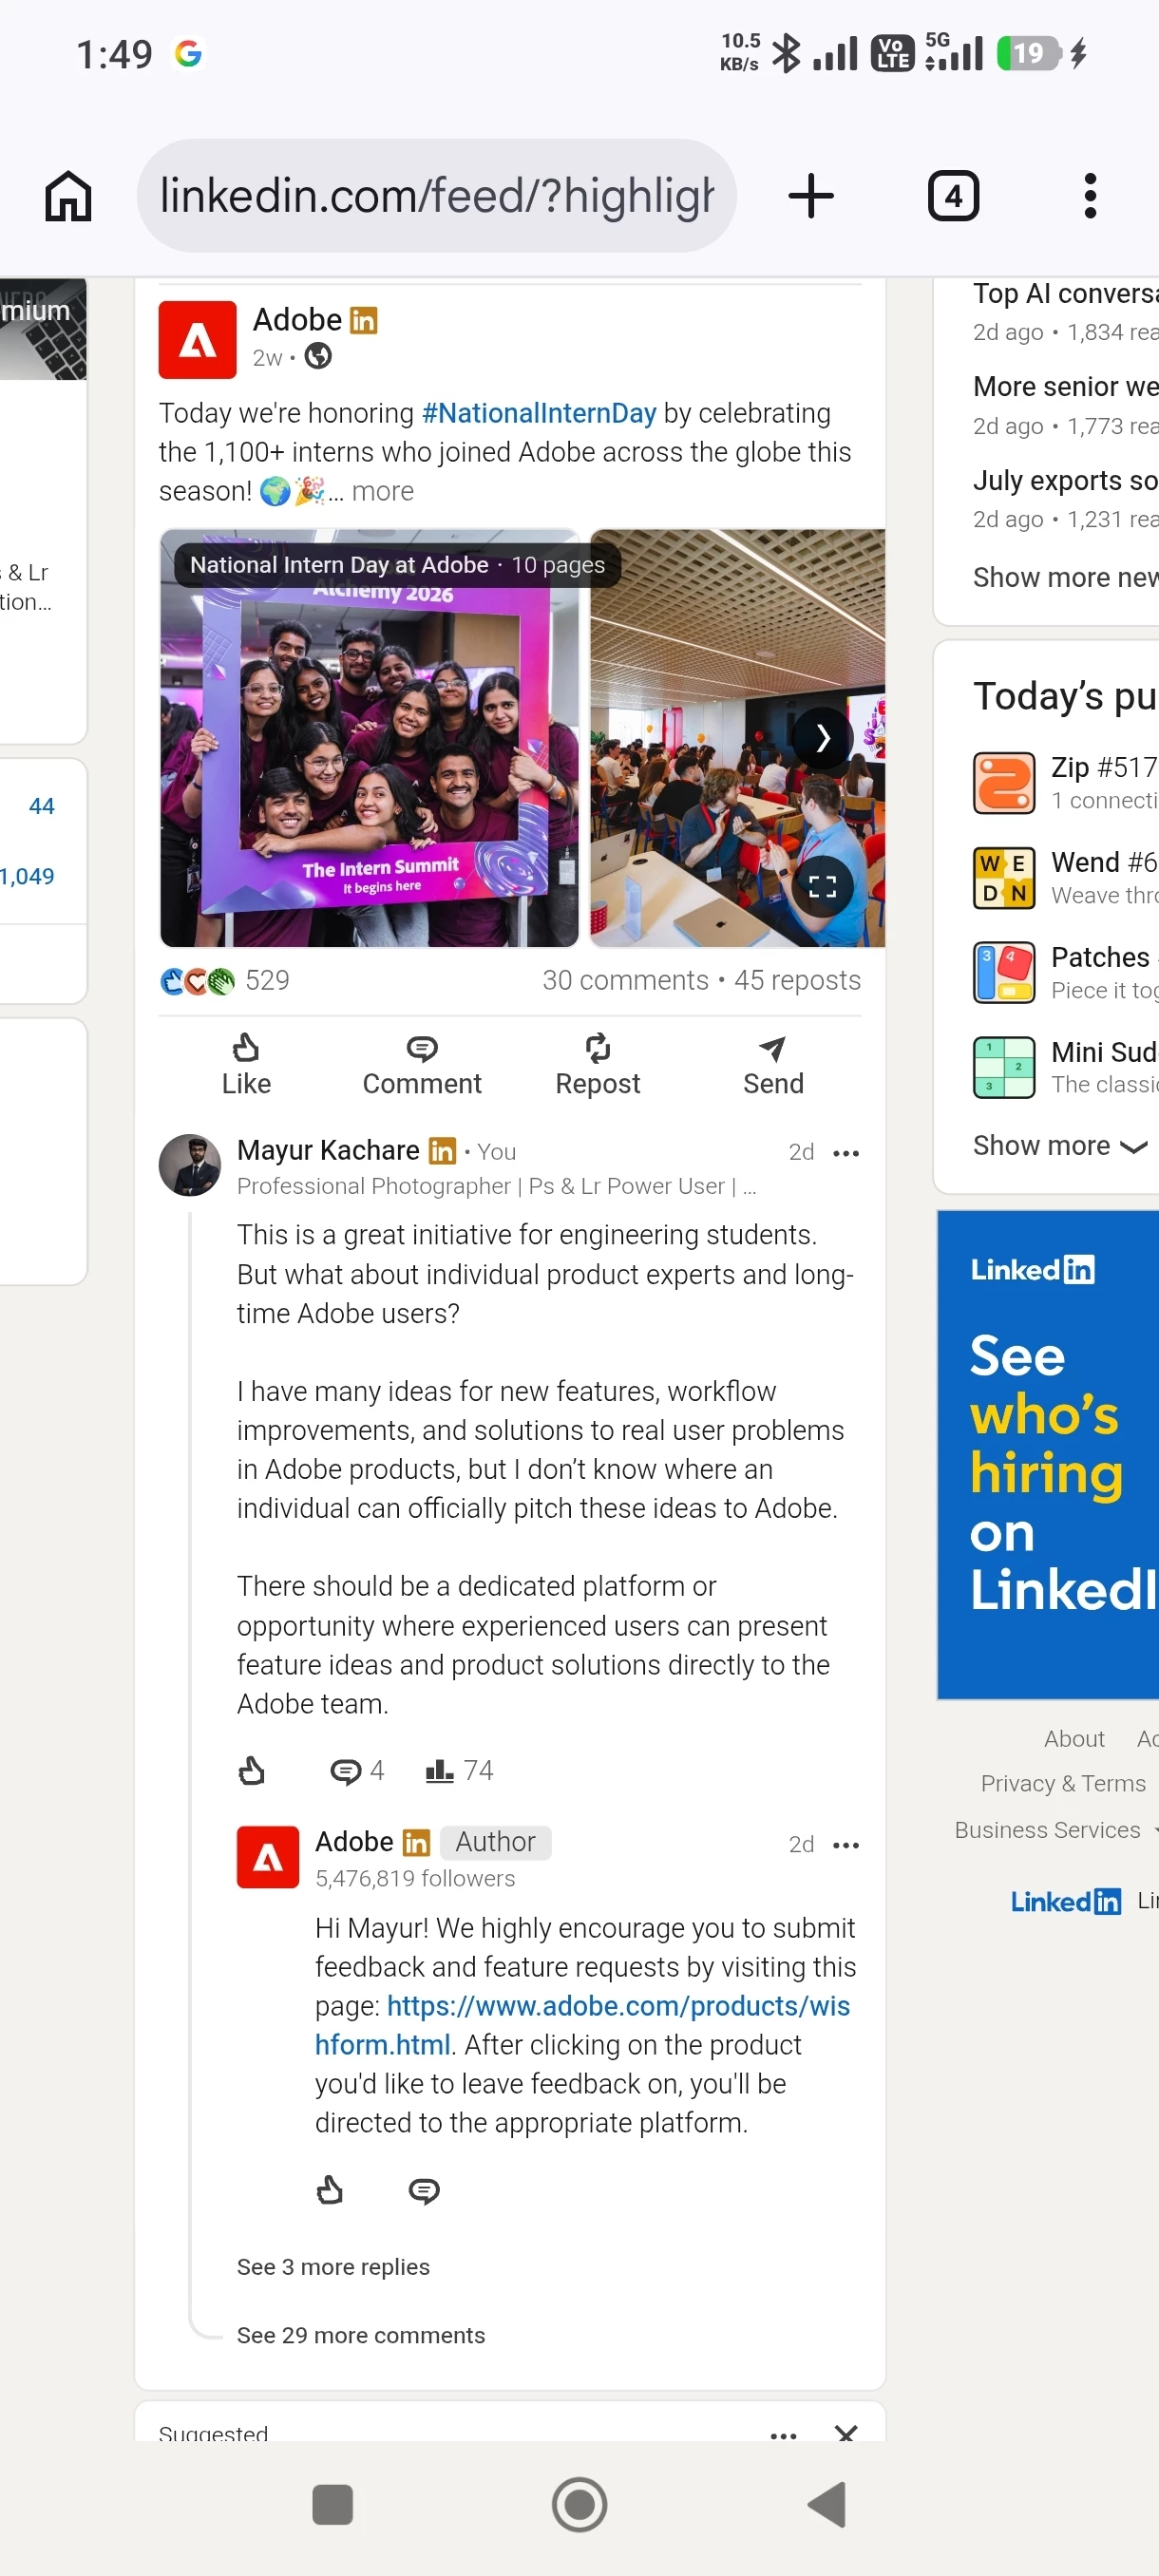Open options menu on Adobe's reply
This screenshot has width=1159, height=2576.
tap(846, 1845)
